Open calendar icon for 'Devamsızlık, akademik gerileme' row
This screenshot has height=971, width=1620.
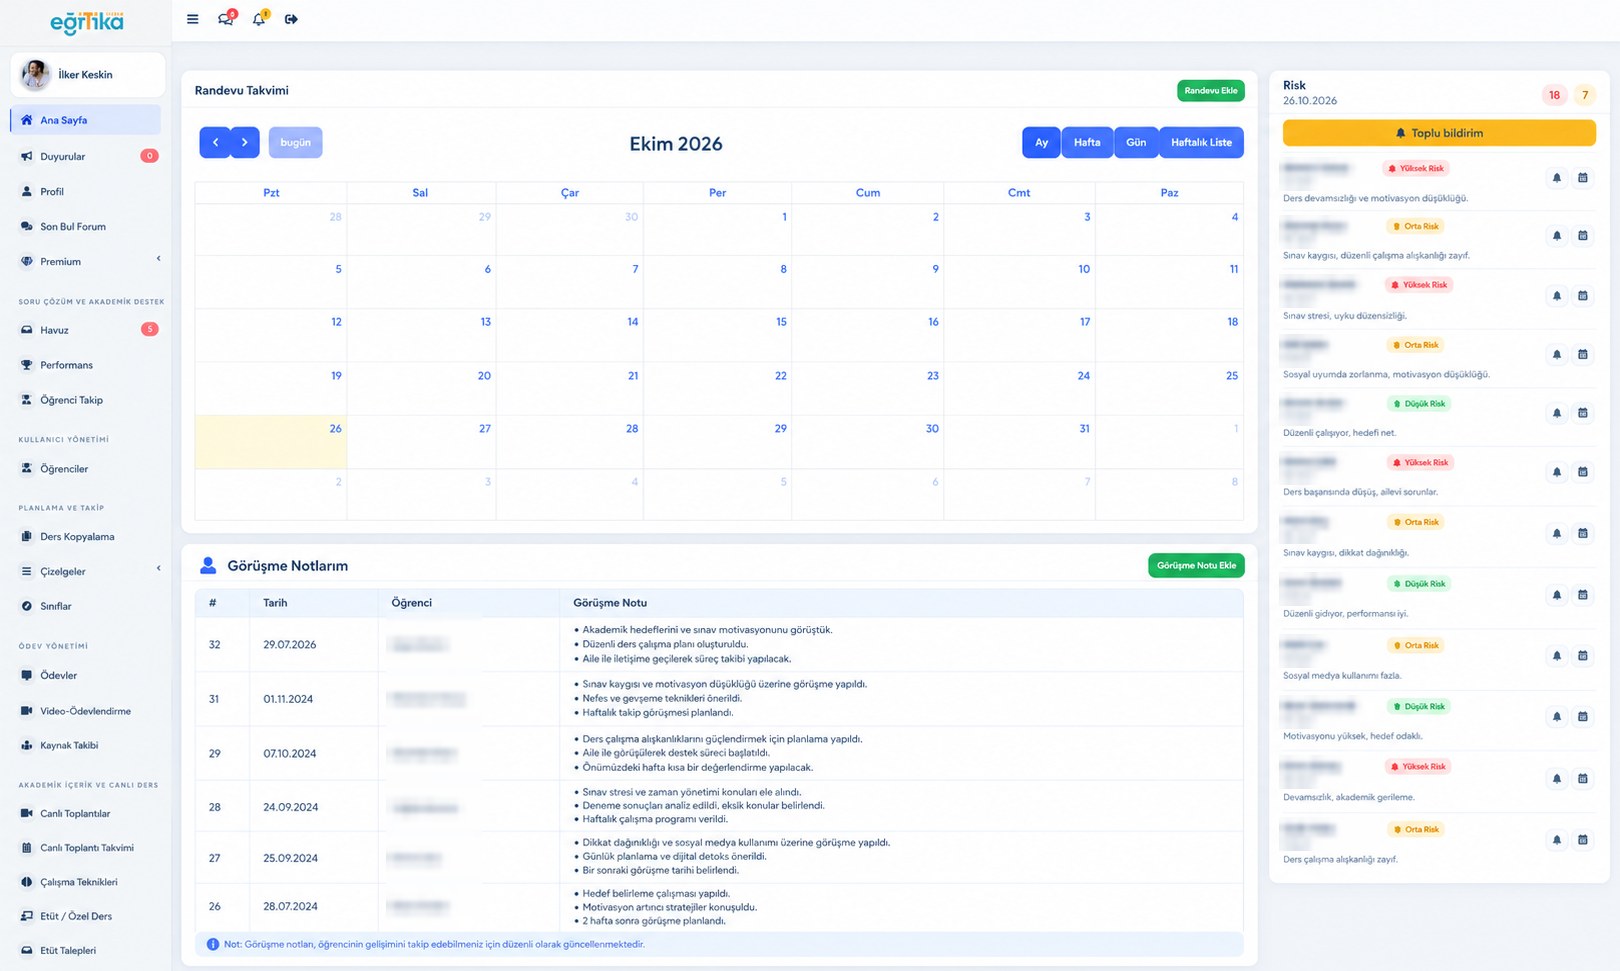pos(1583,778)
